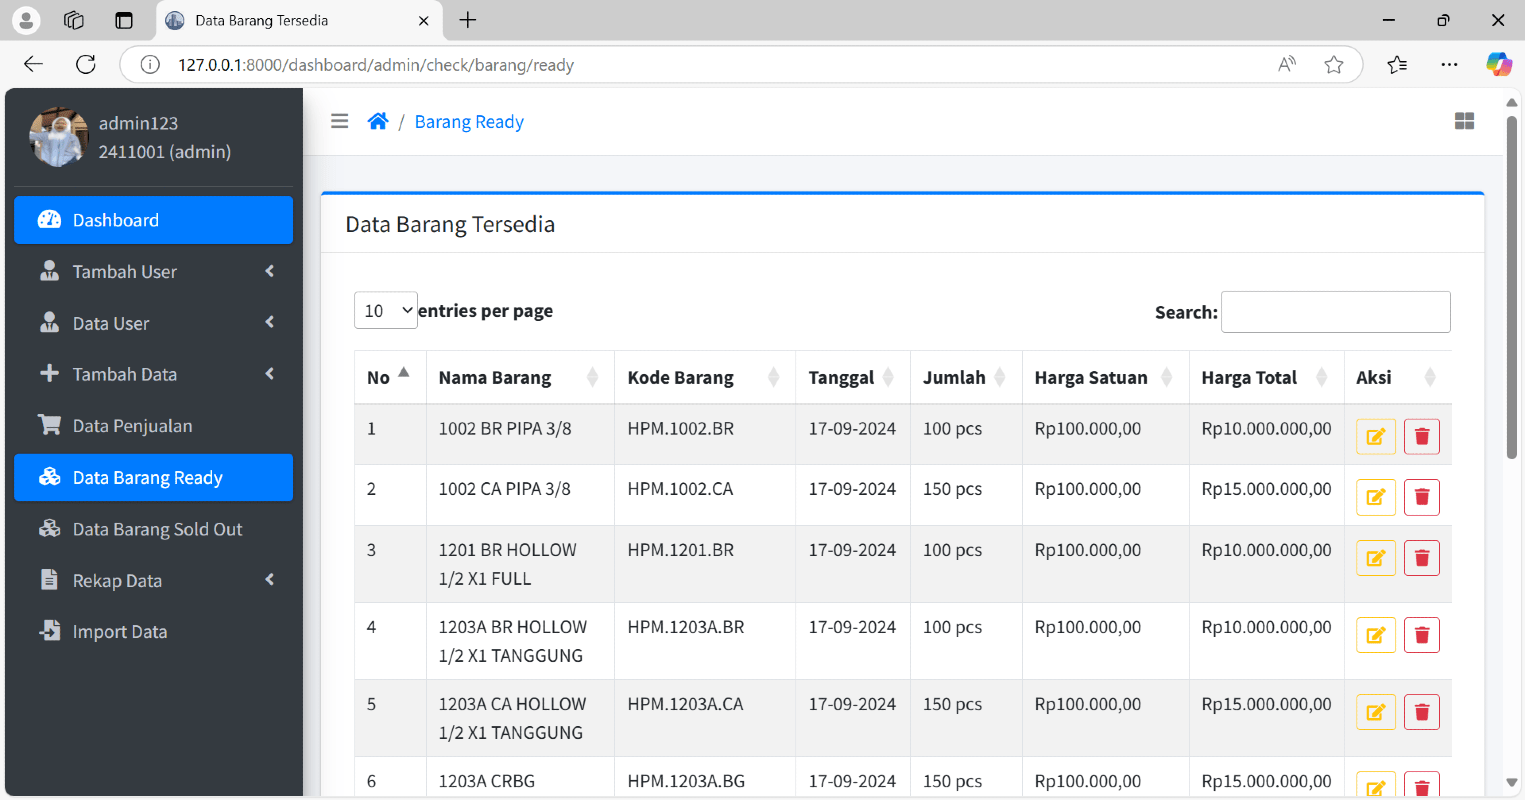Image resolution: width=1525 pixels, height=800 pixels.
Task: Click the Data Barang Tersedia card title
Action: [x=450, y=224]
